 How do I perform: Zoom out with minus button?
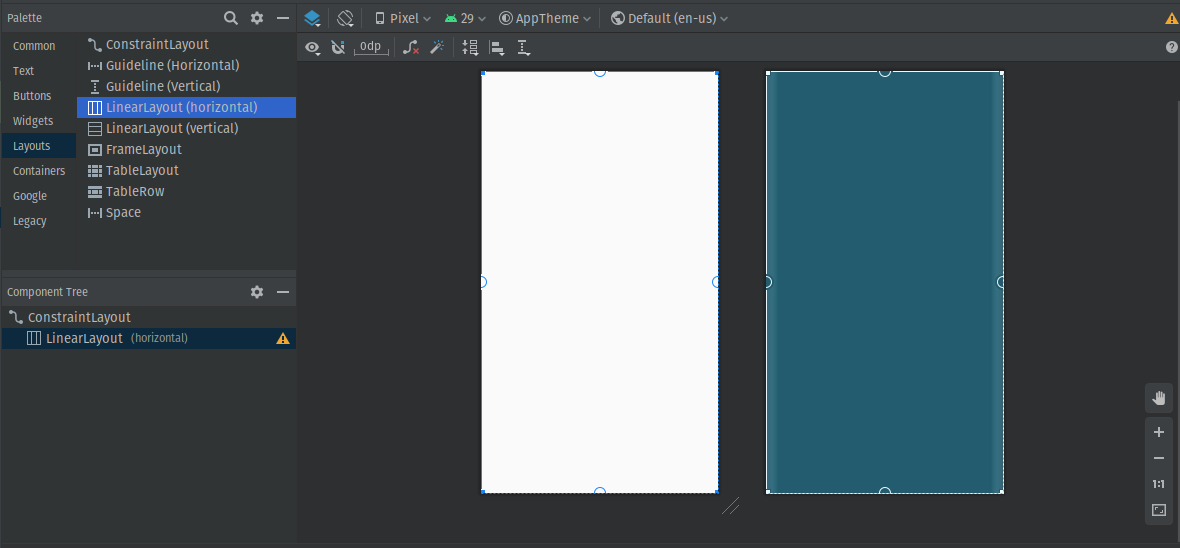pos(1159,458)
